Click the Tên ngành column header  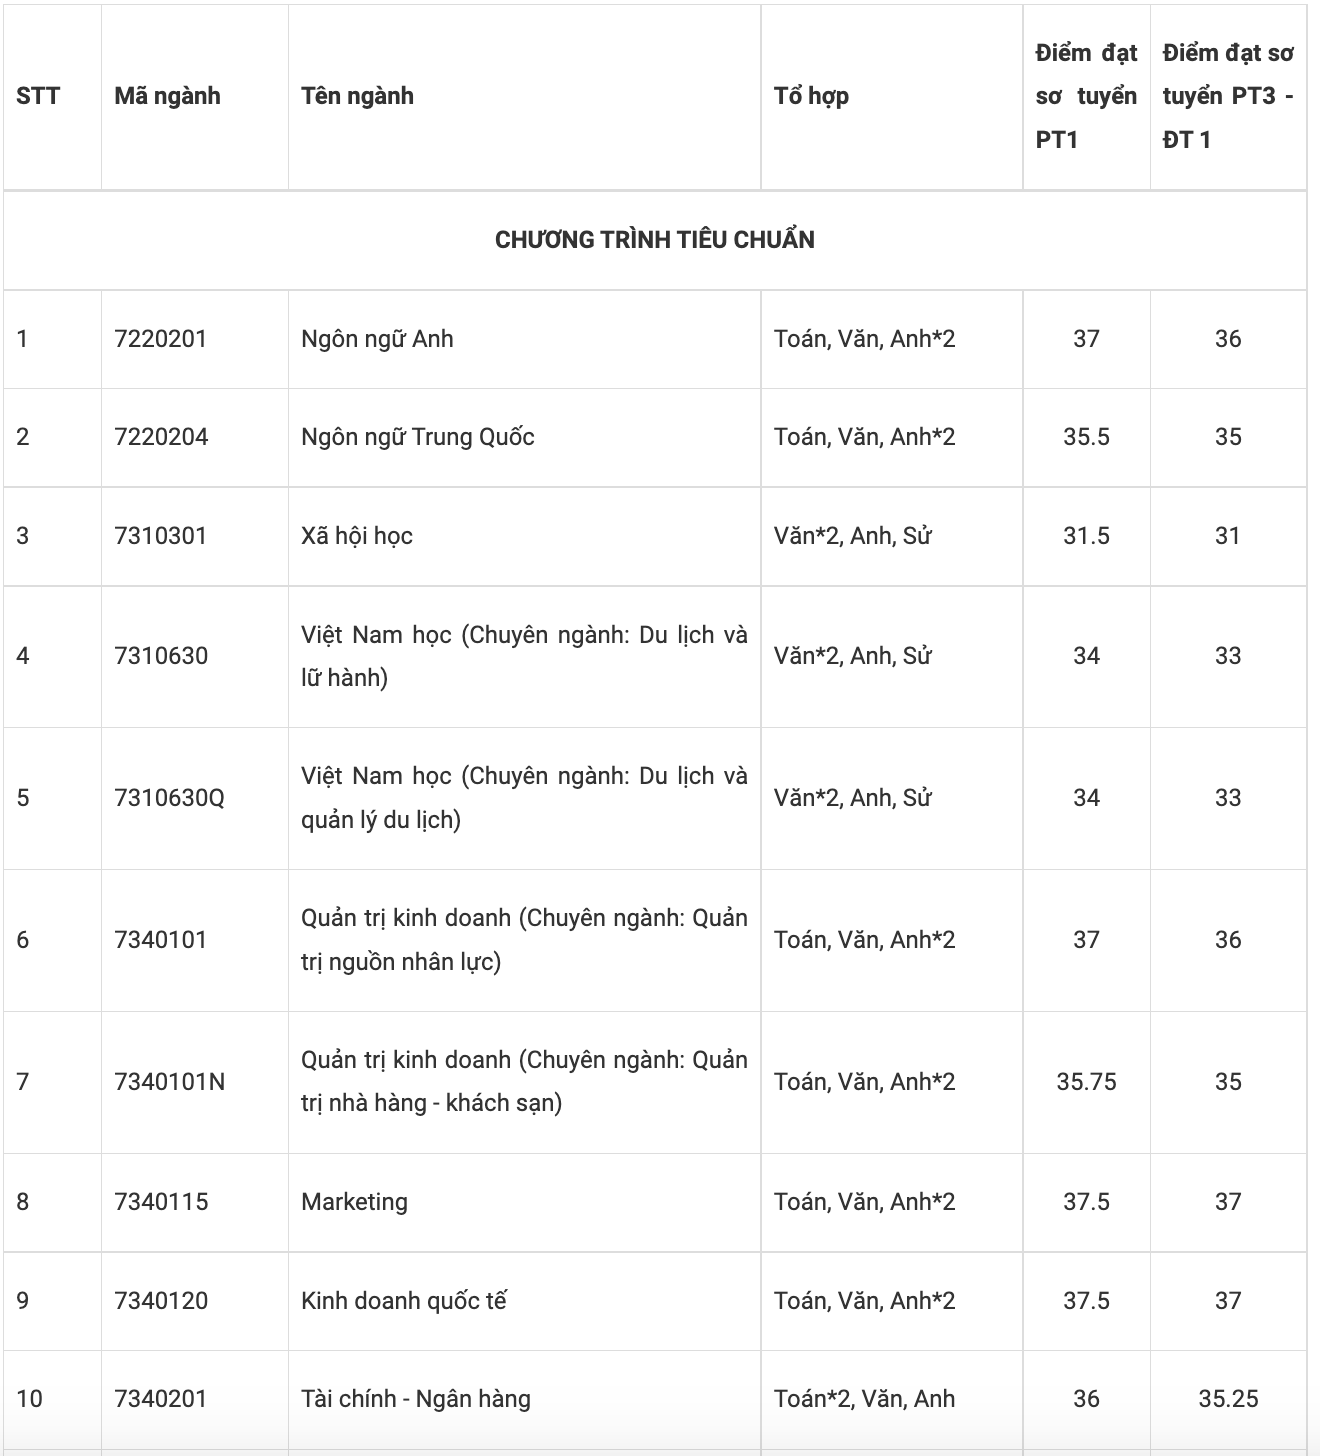coord(357,96)
